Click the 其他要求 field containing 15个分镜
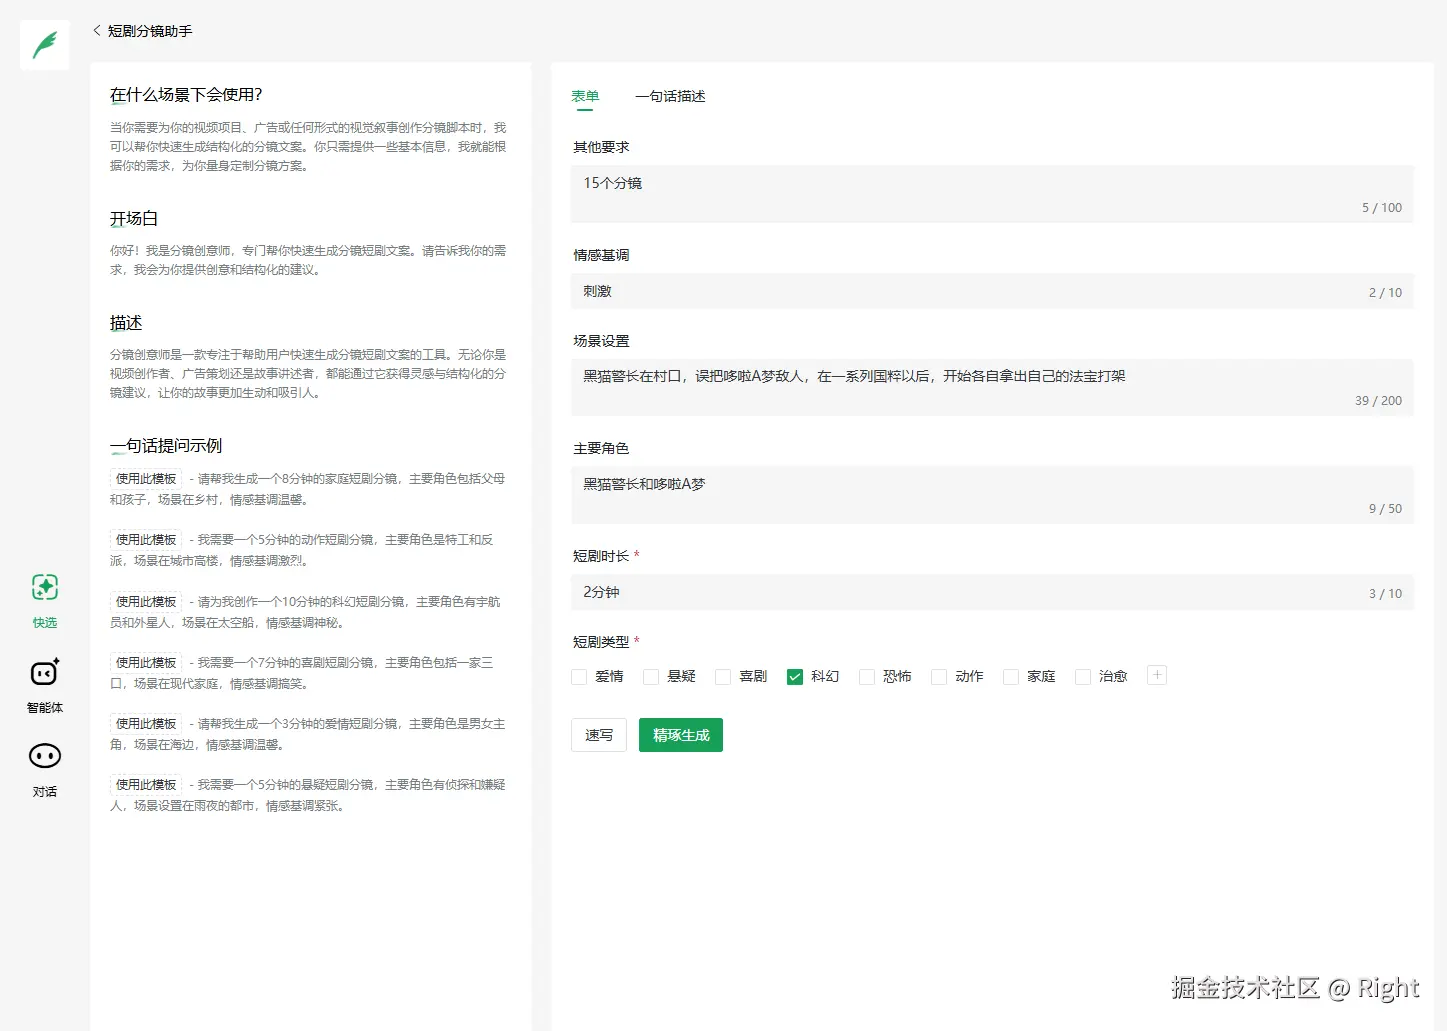The height and width of the screenshot is (1031, 1447). pos(992,194)
